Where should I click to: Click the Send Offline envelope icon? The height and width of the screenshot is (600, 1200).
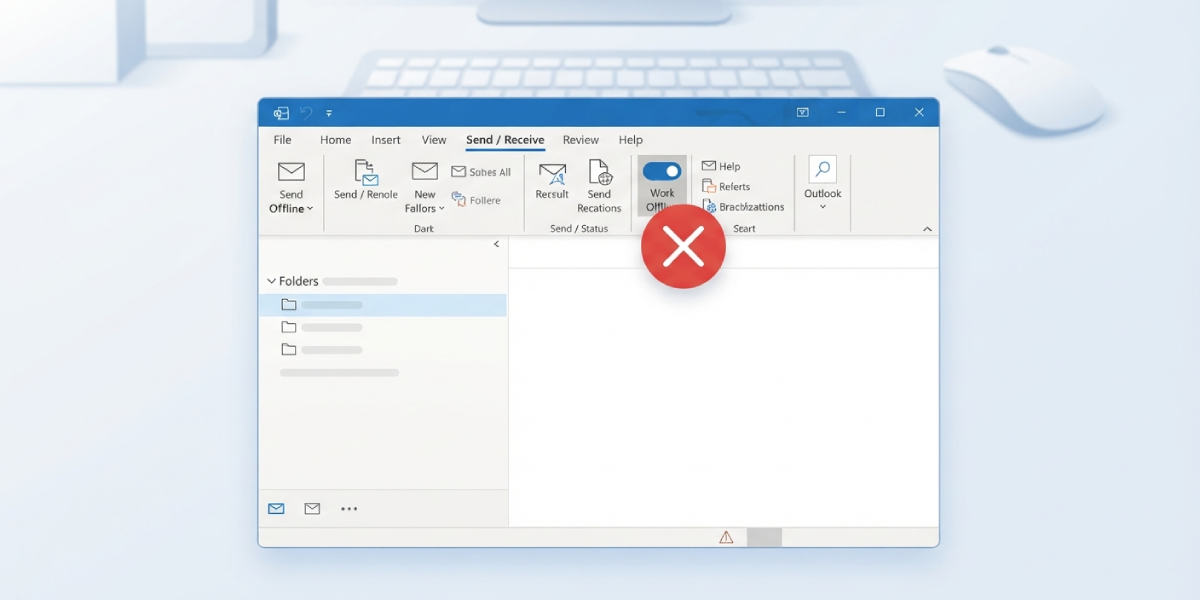pyautogui.click(x=291, y=171)
